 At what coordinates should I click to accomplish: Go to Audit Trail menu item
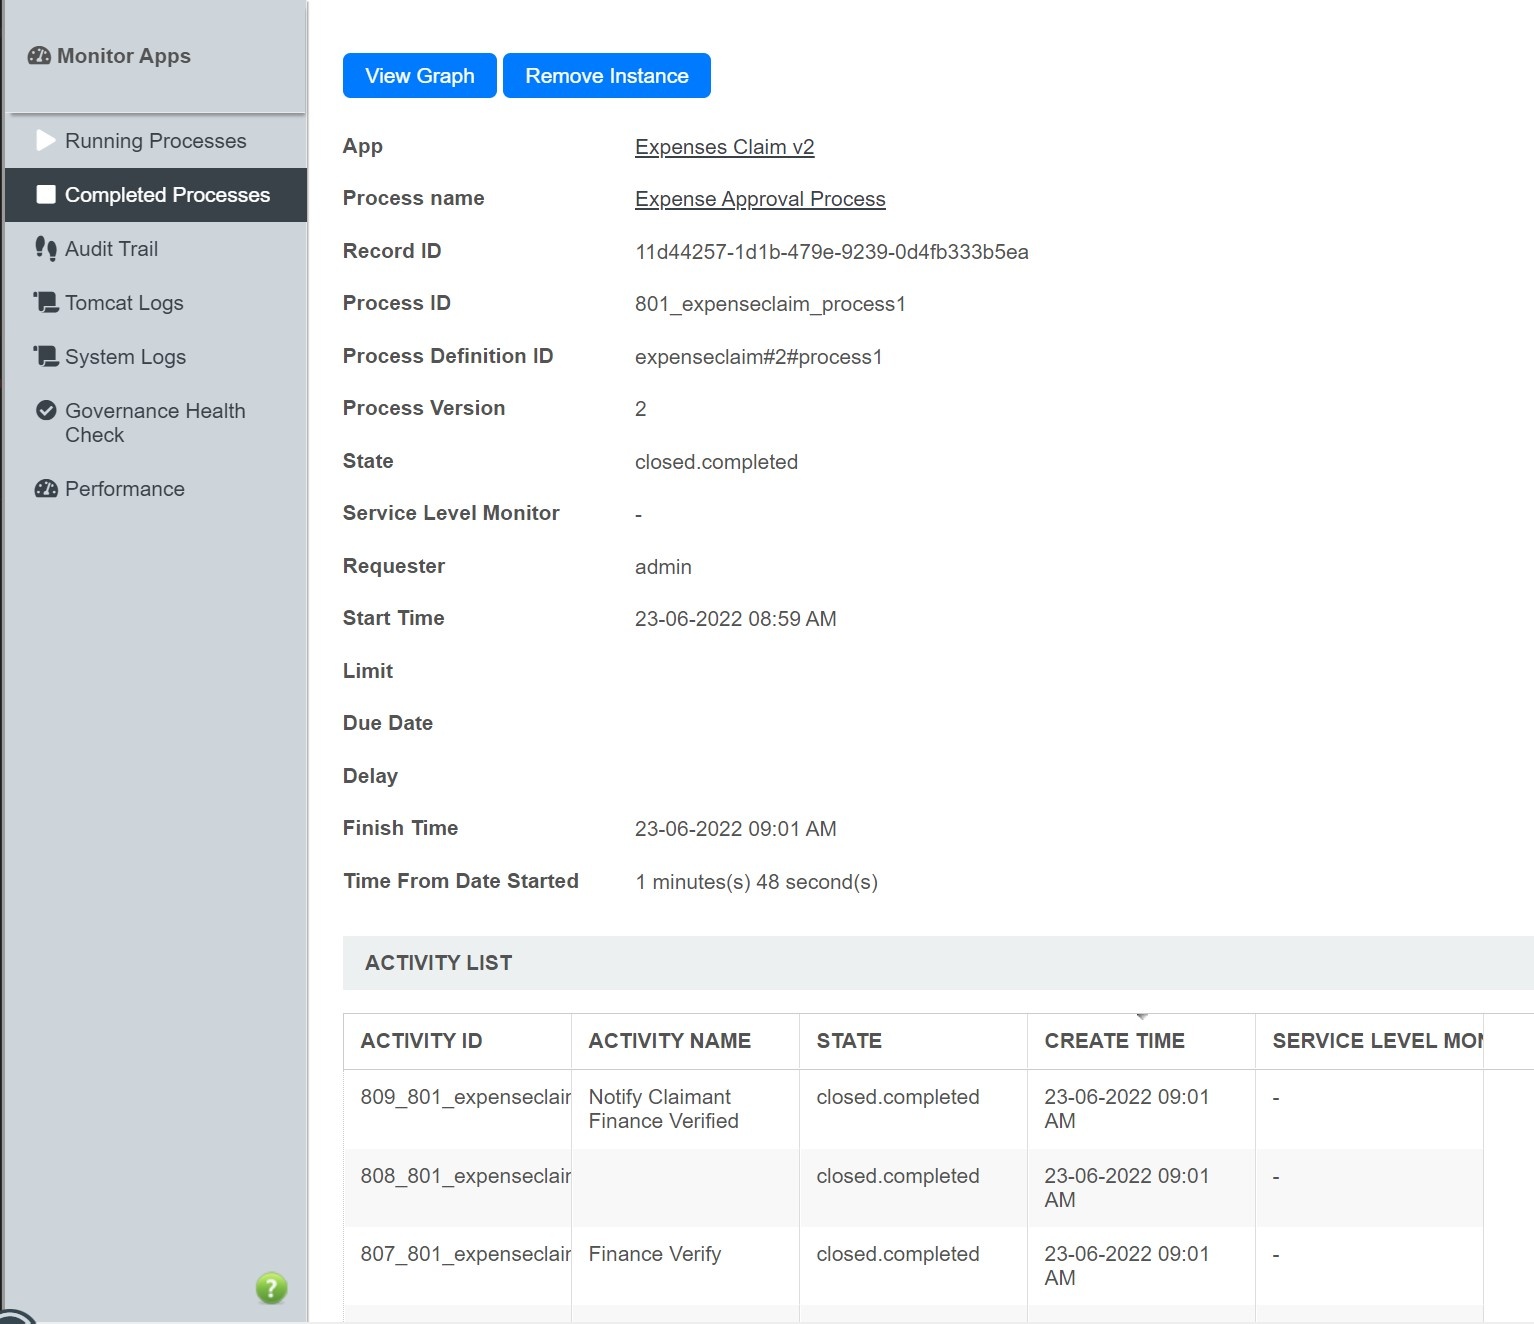(x=111, y=249)
